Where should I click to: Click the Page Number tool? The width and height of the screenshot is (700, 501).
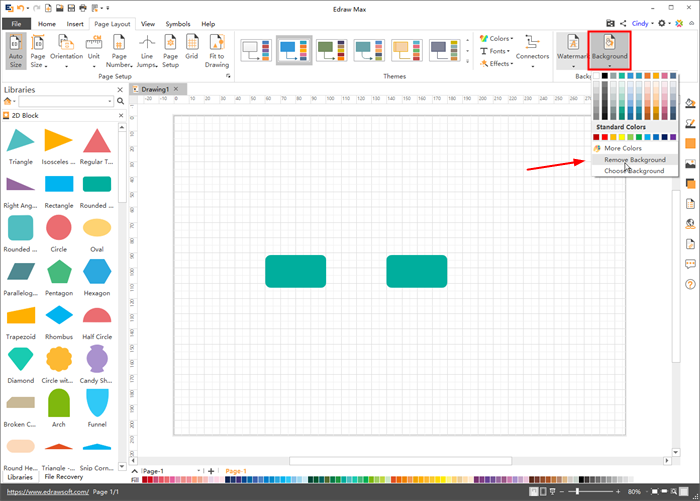119,50
